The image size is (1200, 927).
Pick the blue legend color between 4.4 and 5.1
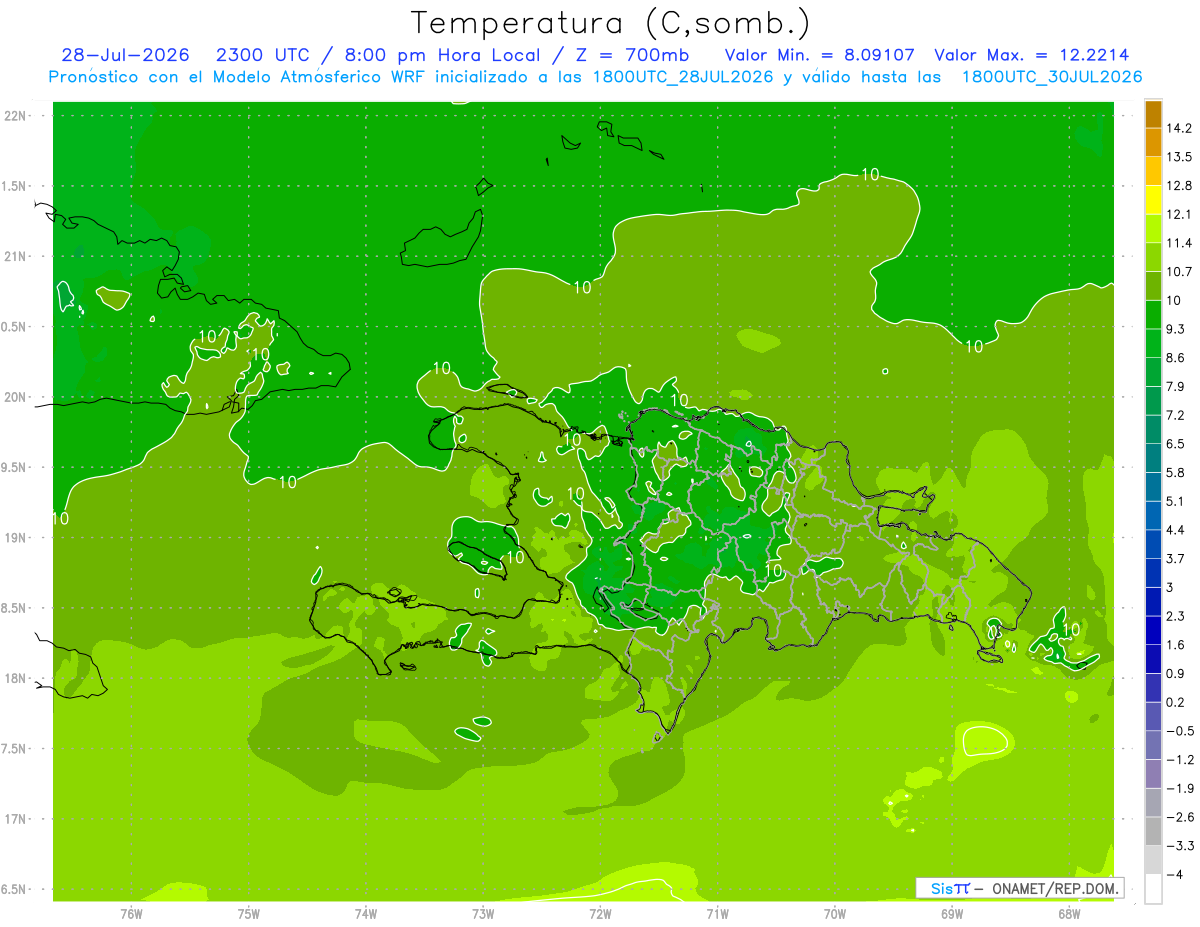pos(1153,516)
